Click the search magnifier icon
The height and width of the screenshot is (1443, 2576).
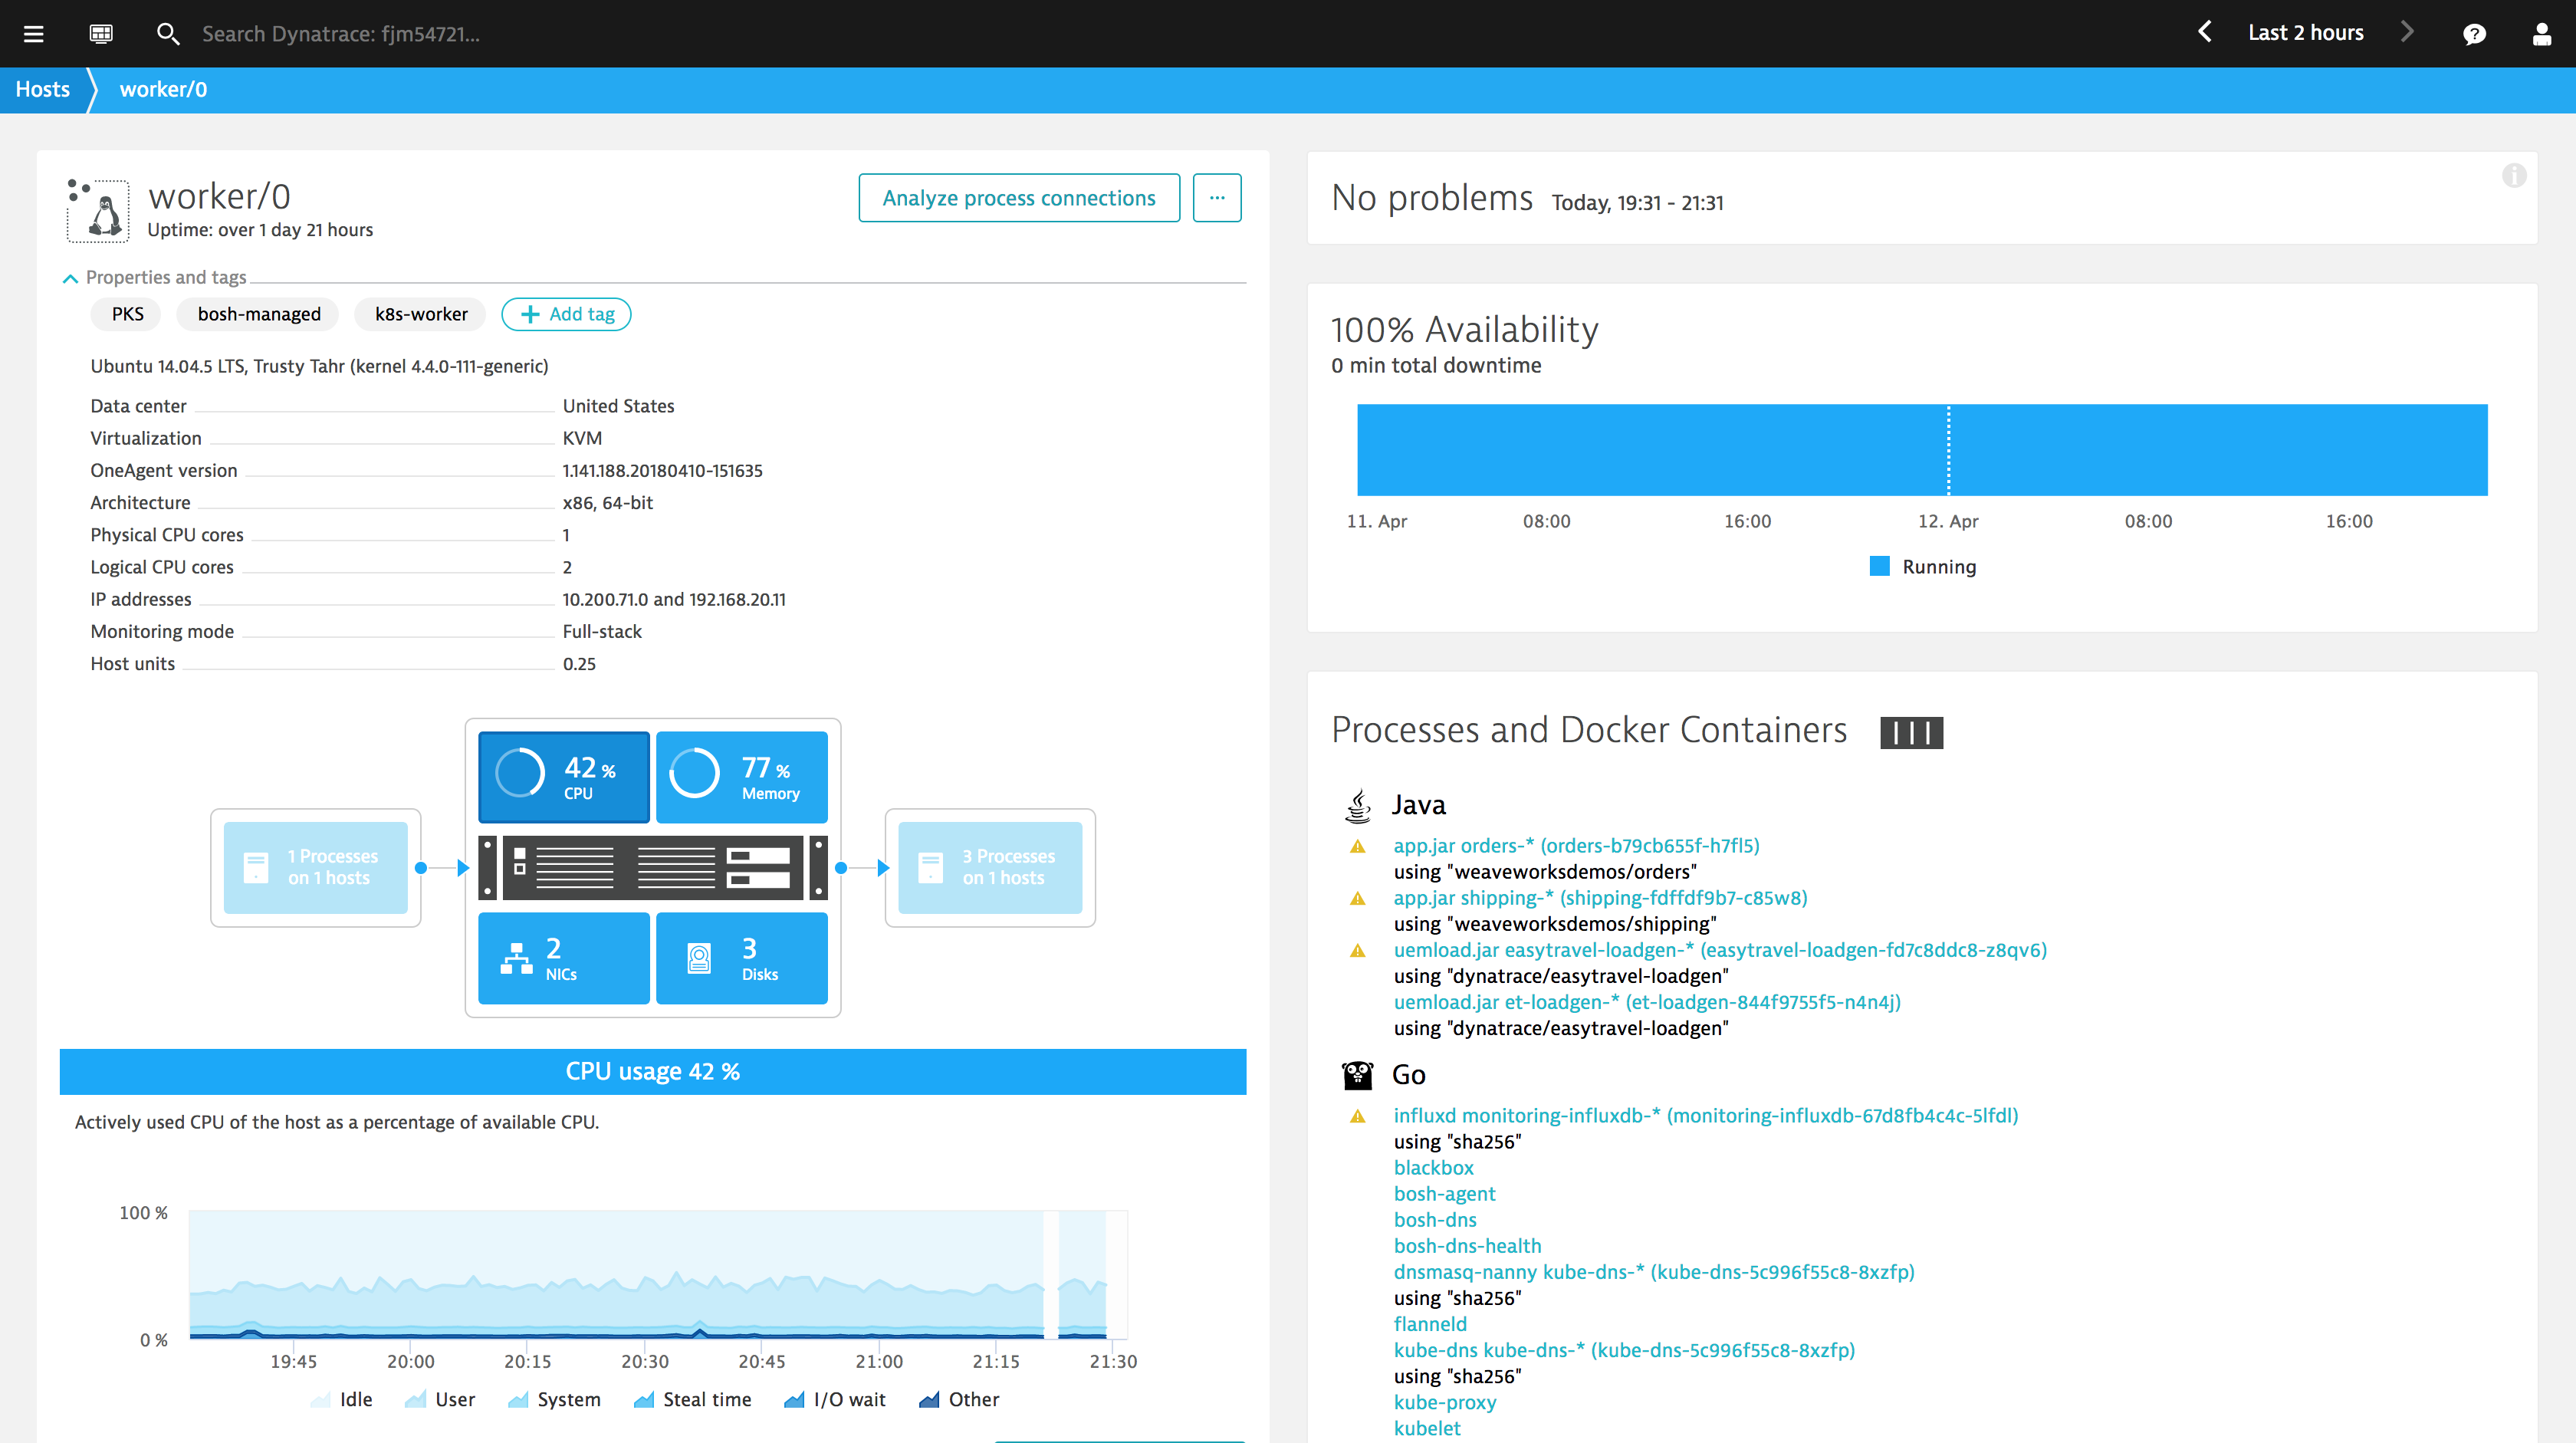click(168, 34)
